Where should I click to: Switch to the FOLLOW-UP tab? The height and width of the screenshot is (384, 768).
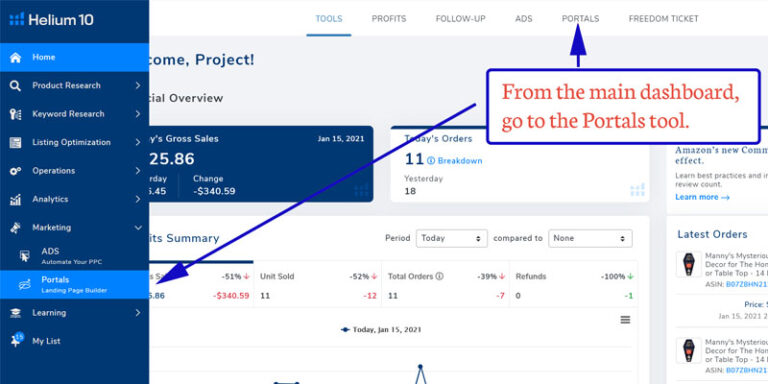tap(460, 19)
